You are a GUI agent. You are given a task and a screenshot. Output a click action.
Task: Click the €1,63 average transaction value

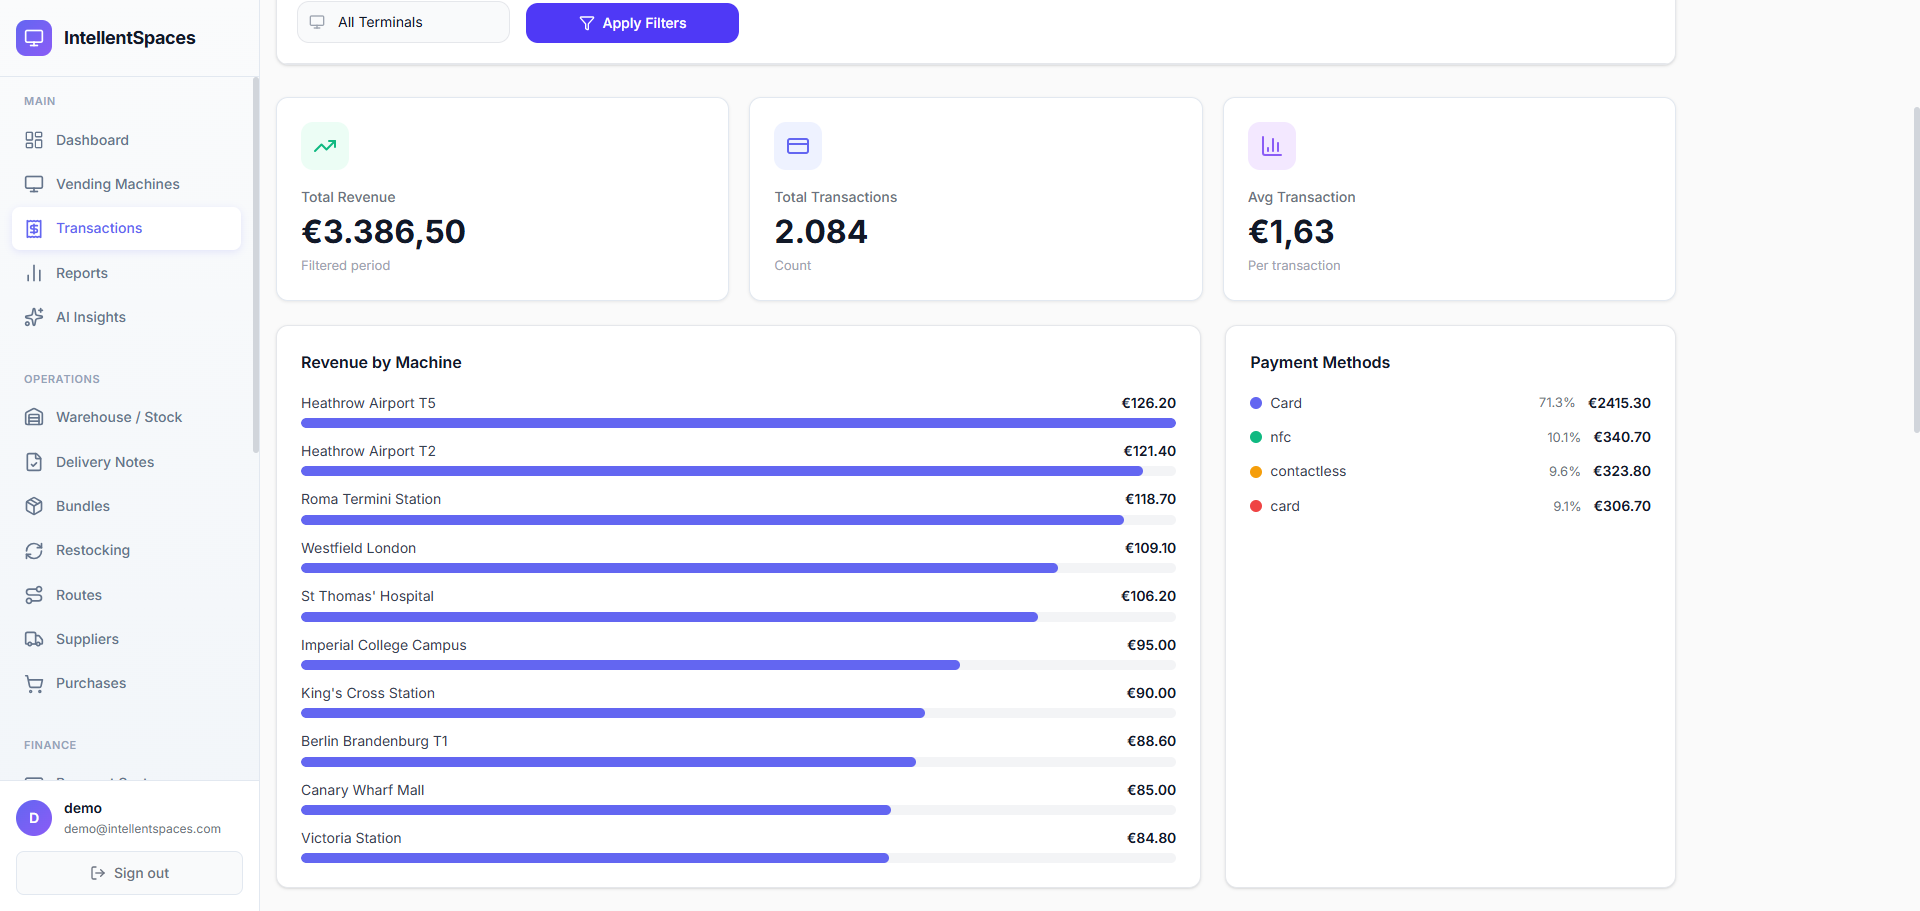point(1291,232)
